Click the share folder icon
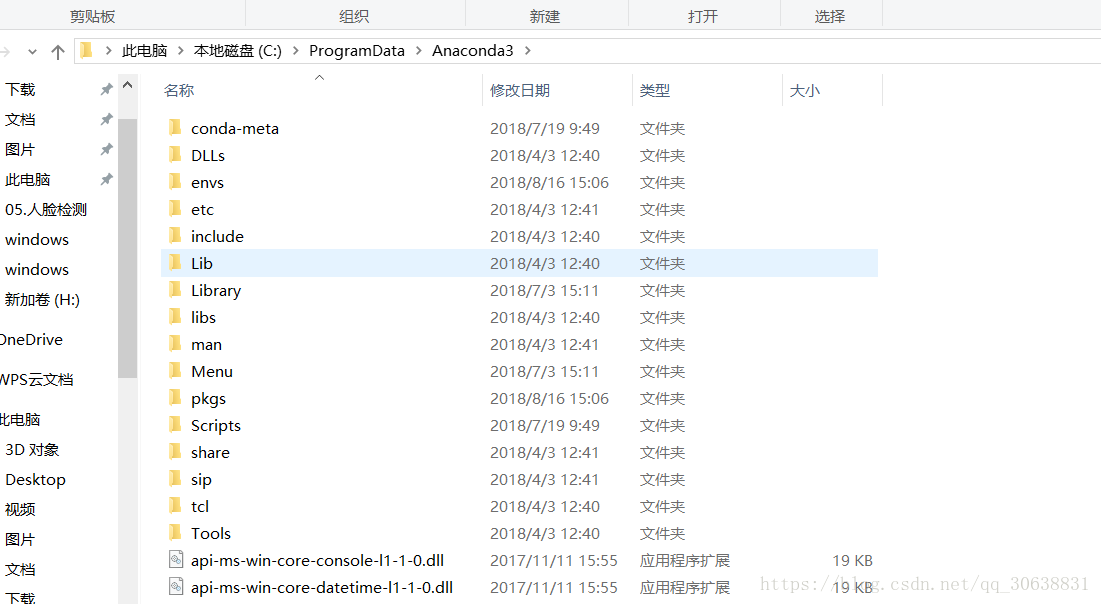 (x=175, y=452)
